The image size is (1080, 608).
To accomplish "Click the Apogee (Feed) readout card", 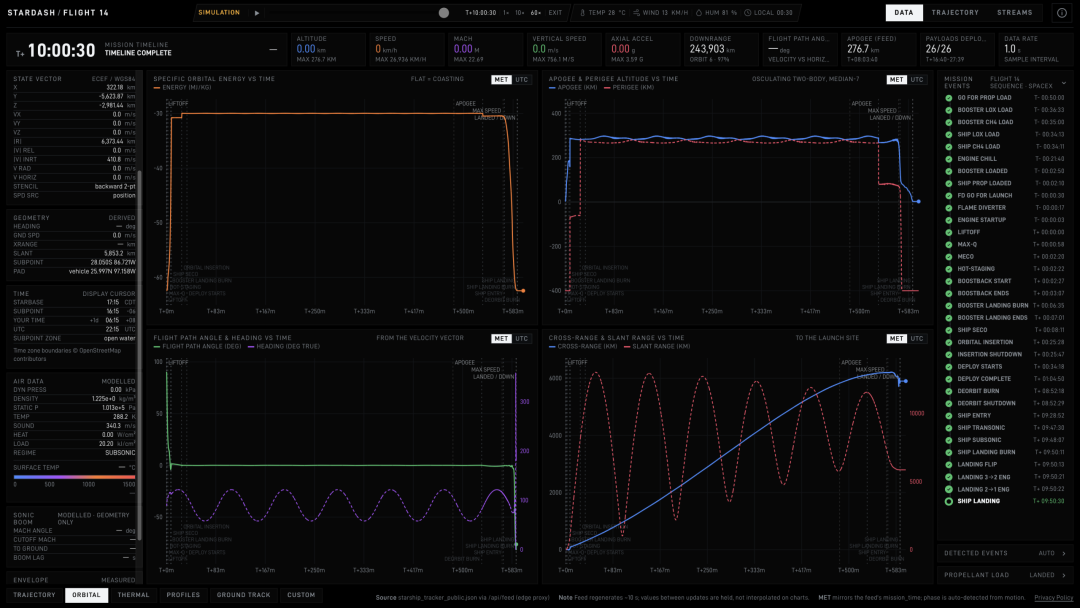I will [880, 49].
